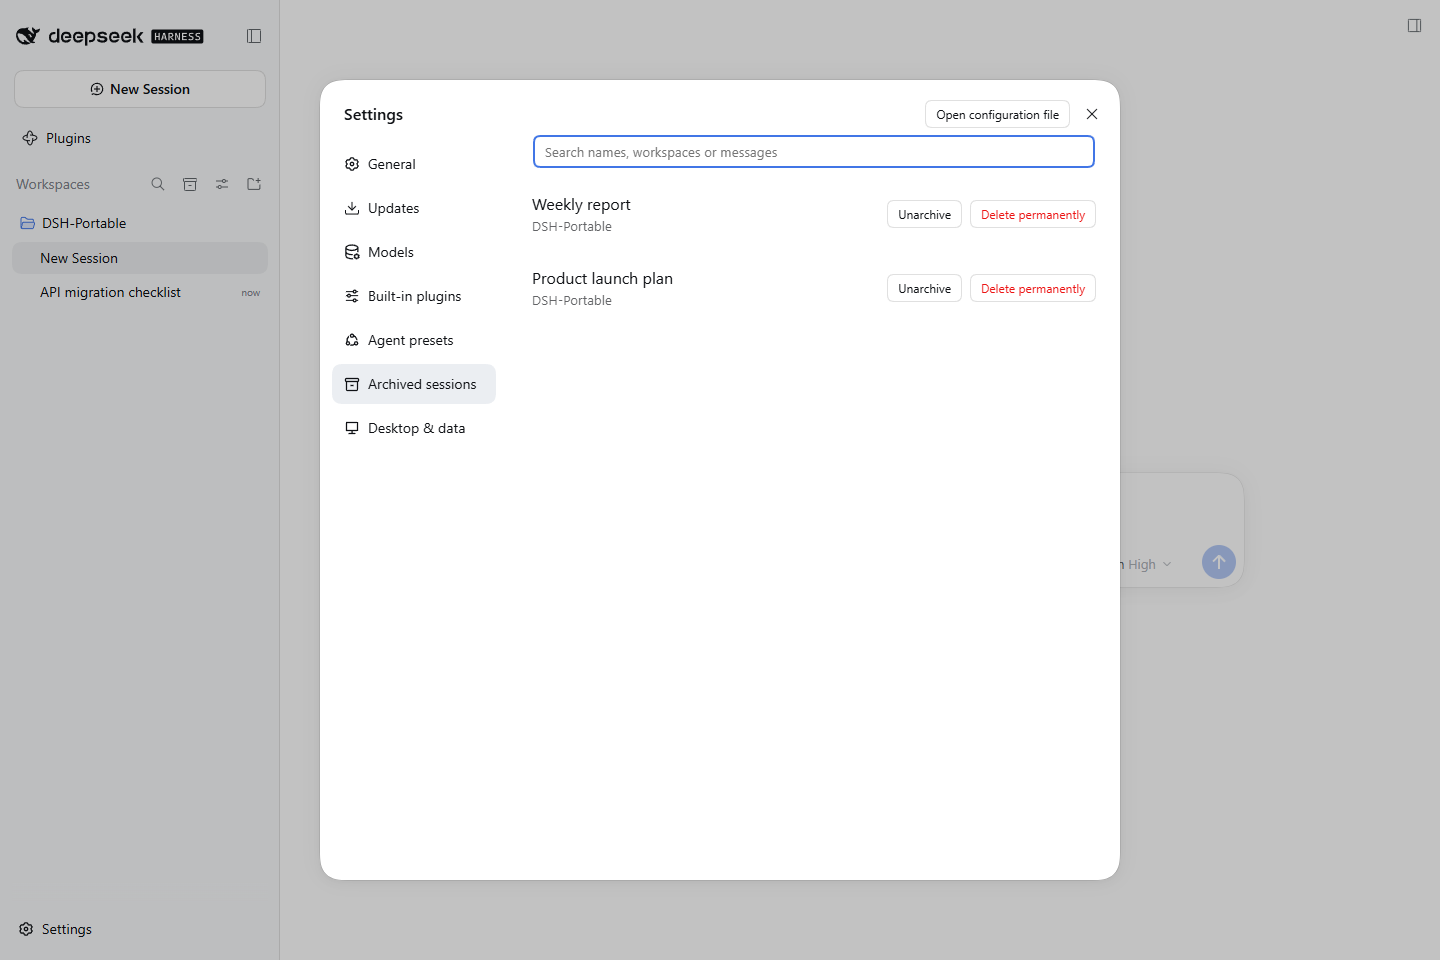Viewport: 1440px width, 960px height.
Task: Start a New Session
Action: click(x=140, y=89)
